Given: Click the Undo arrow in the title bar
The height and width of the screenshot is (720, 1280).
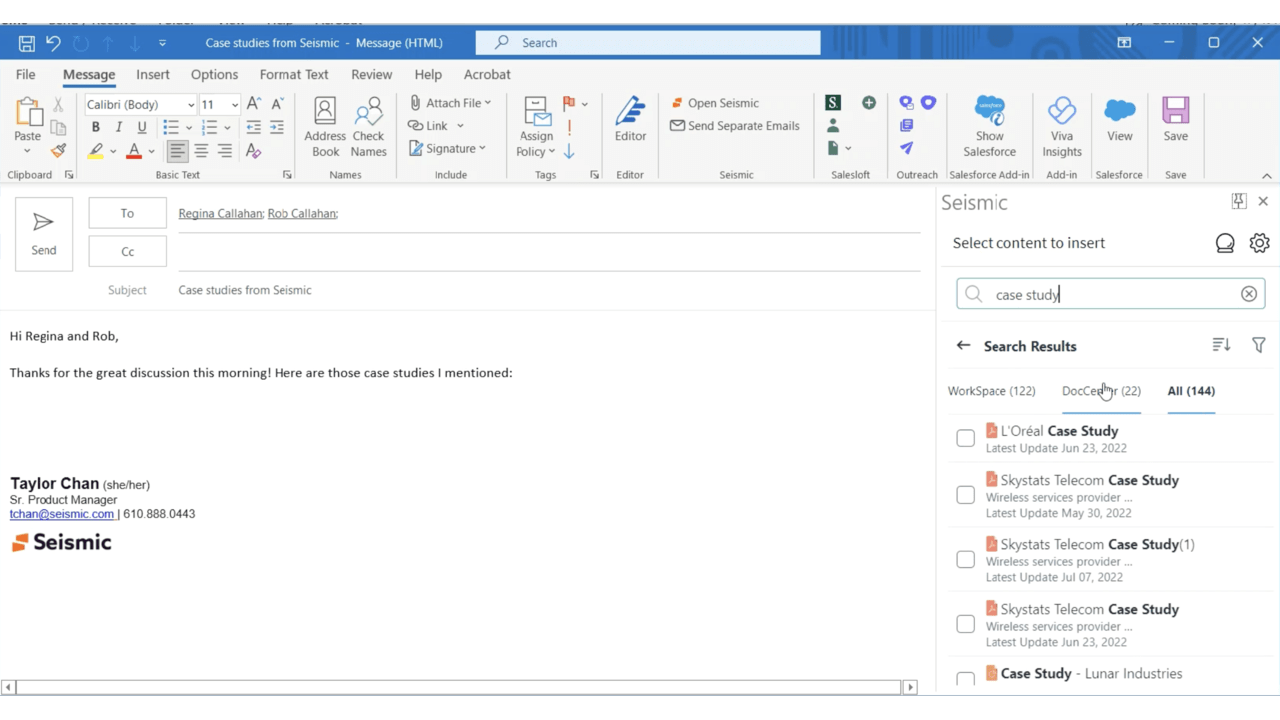Looking at the screenshot, I should [53, 43].
